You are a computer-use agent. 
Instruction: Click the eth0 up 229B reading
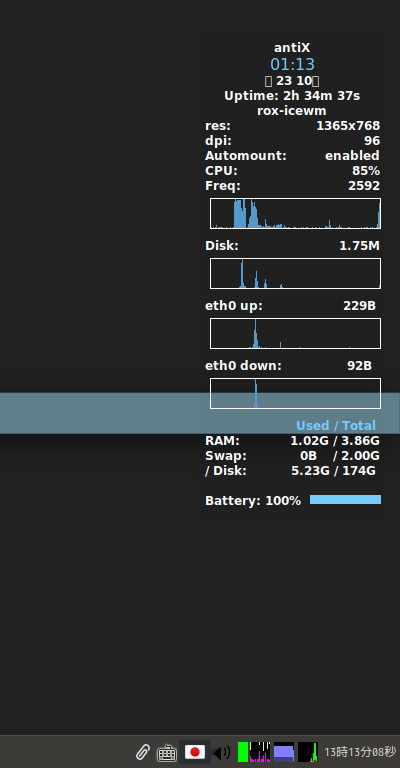click(359, 306)
